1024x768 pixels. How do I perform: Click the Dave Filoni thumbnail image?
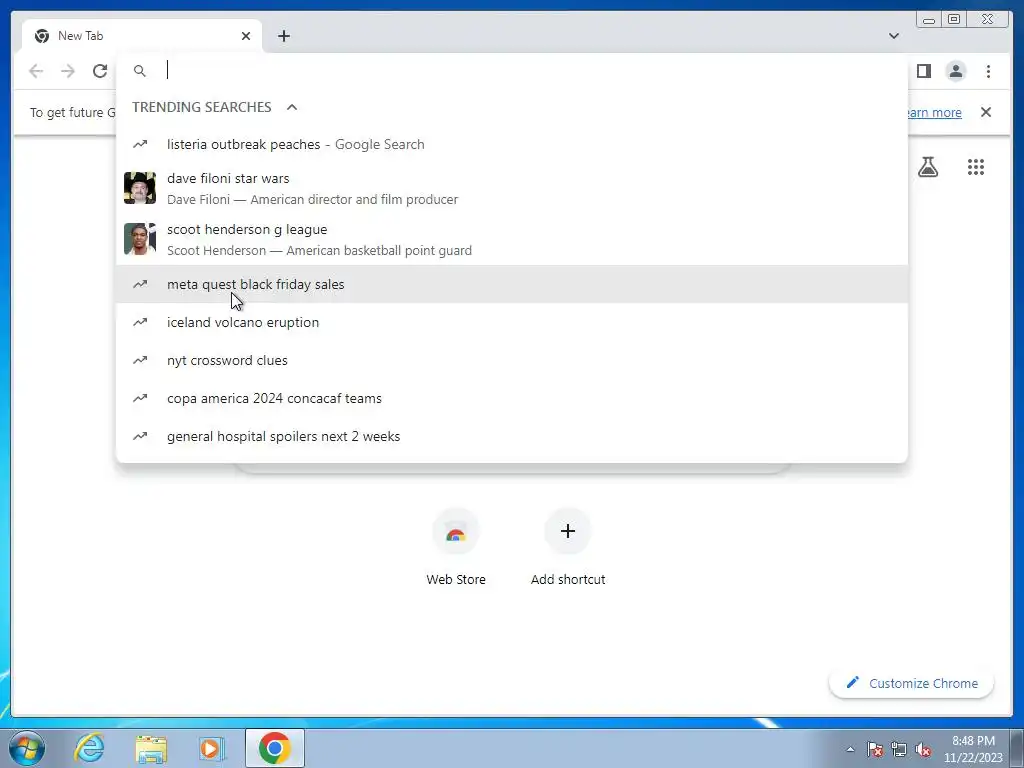pyautogui.click(x=140, y=188)
